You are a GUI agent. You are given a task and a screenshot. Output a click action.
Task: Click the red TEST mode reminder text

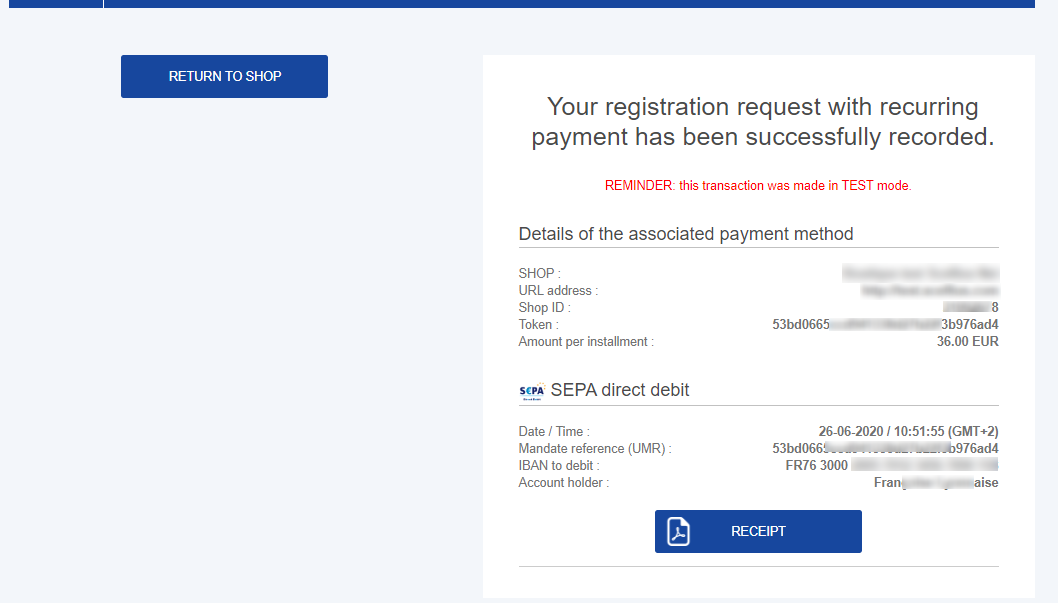coord(758,185)
